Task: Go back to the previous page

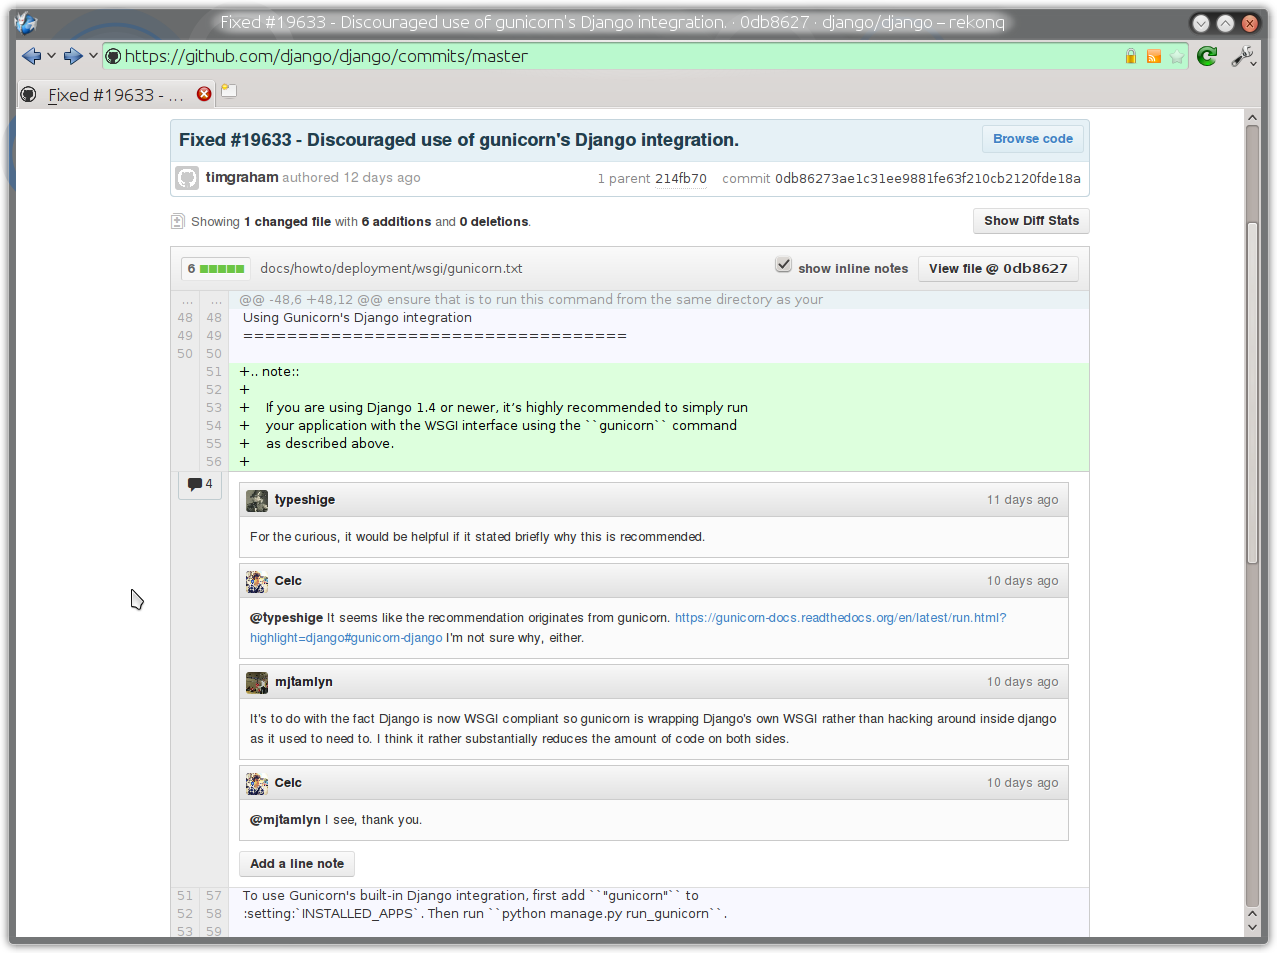Action: click(31, 56)
